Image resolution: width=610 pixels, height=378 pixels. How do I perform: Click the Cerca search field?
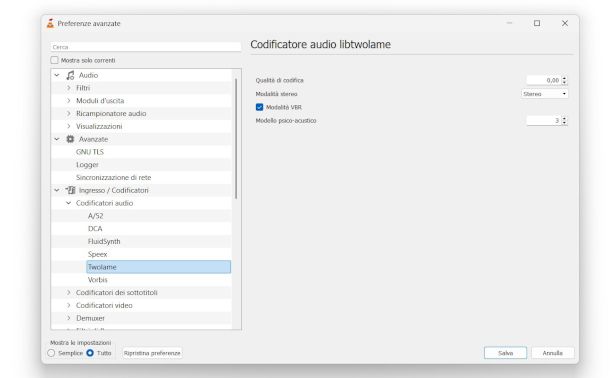point(146,47)
